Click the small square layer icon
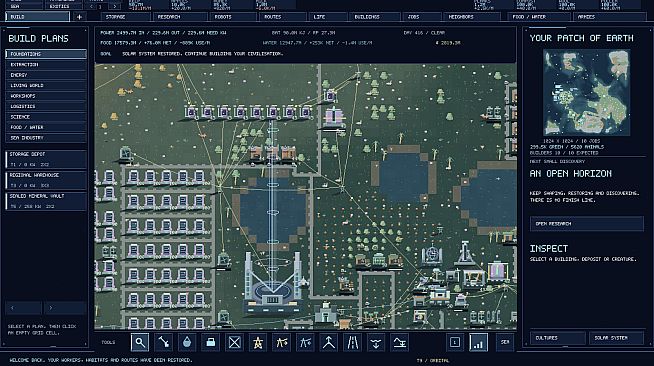This screenshot has height=366, width=654. point(455,343)
